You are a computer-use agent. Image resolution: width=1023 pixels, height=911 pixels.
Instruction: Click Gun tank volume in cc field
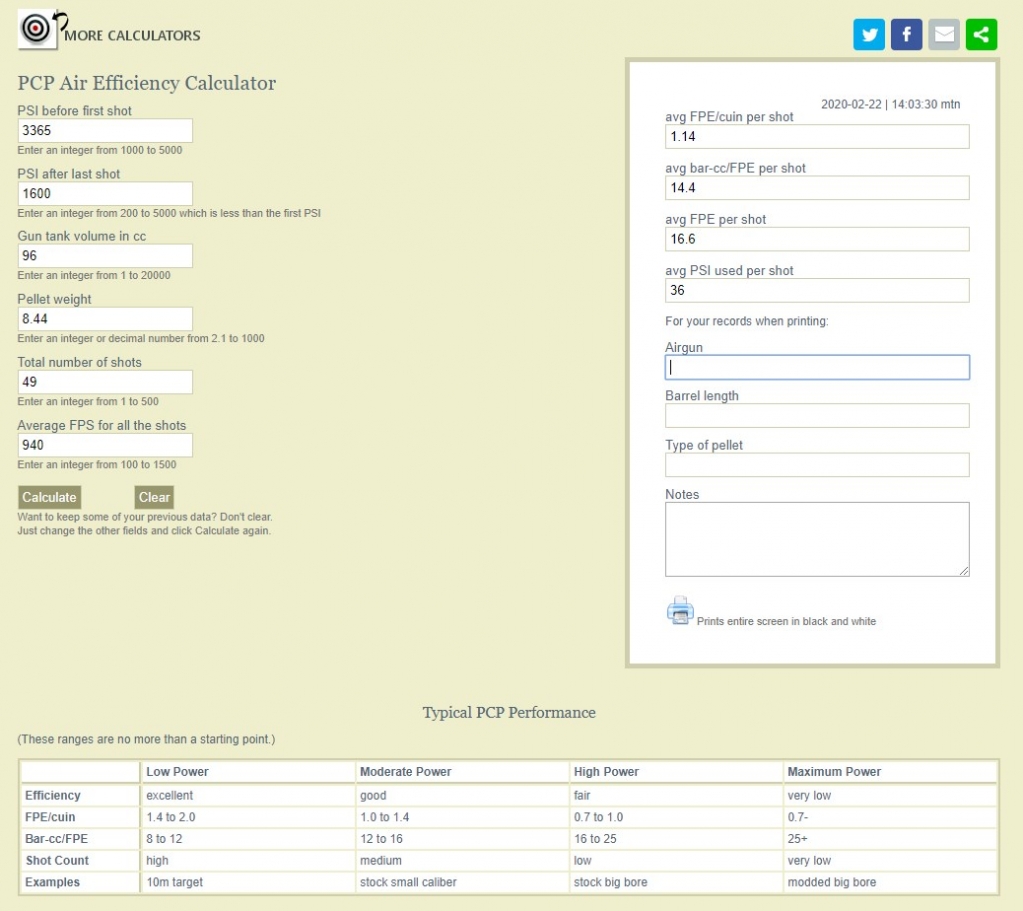105,256
